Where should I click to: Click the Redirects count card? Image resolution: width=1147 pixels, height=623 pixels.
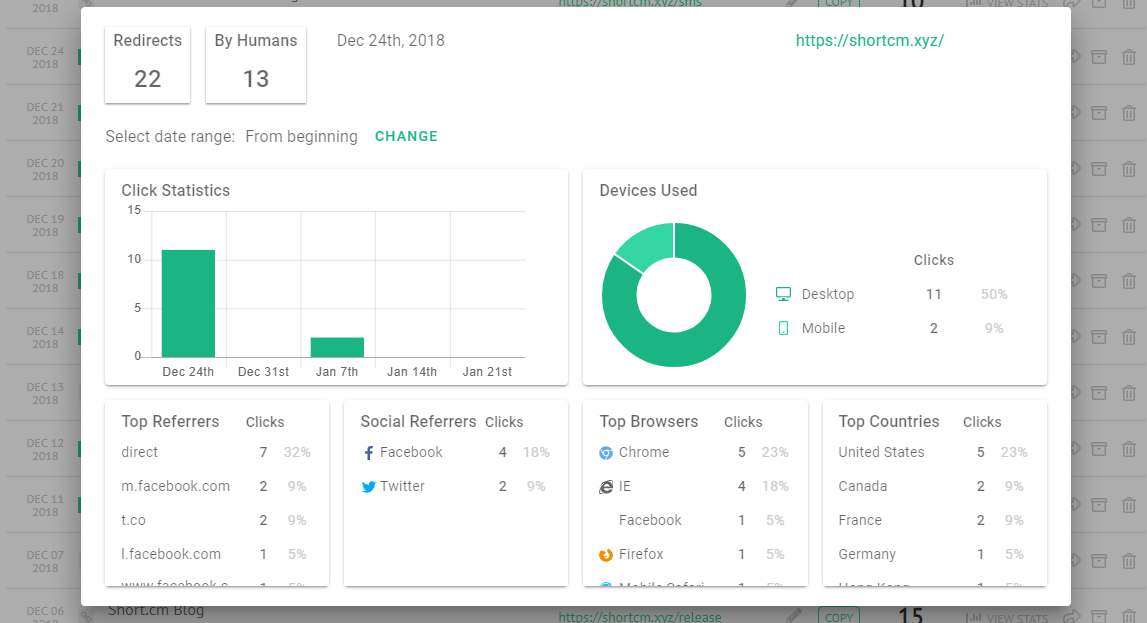tap(148, 65)
